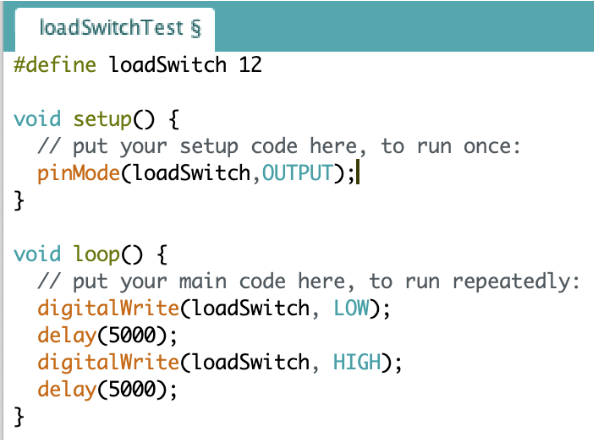Image resolution: width=594 pixels, height=440 pixels.
Task: Click the LOW constant in digitalWrite
Action: point(351,308)
